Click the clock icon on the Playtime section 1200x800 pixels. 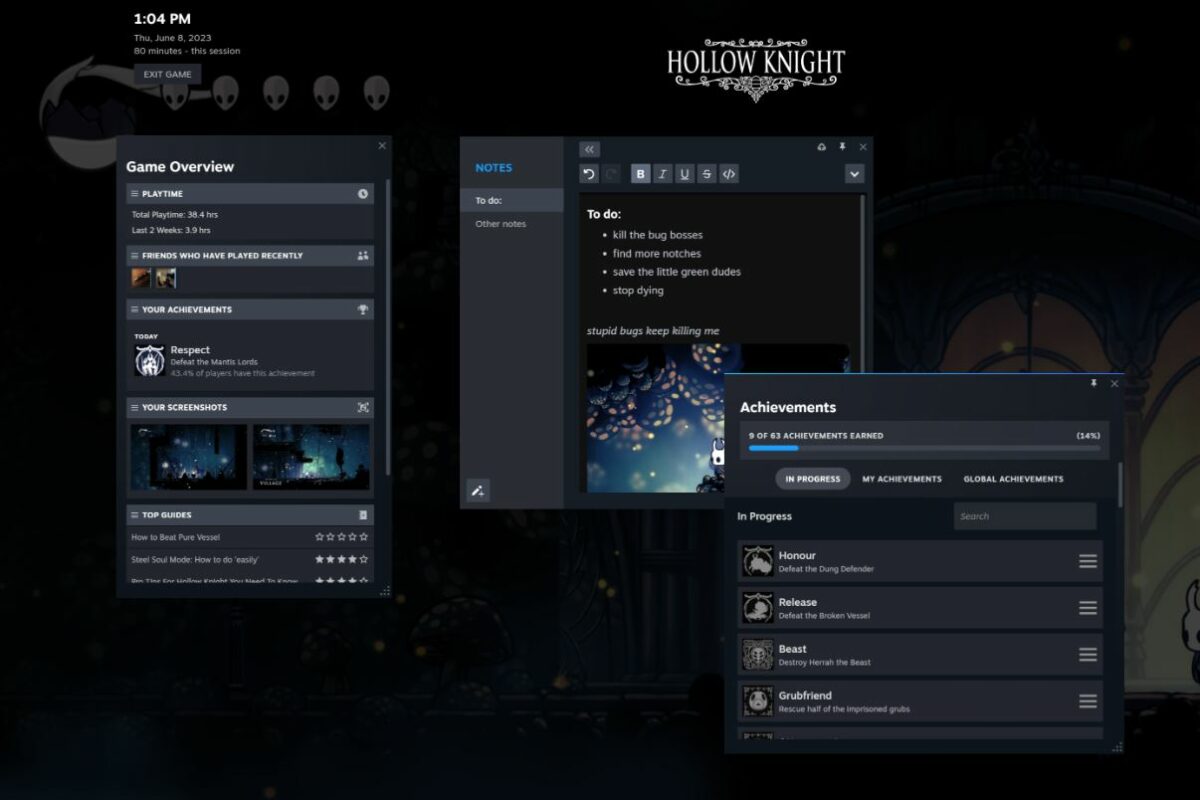(x=363, y=193)
